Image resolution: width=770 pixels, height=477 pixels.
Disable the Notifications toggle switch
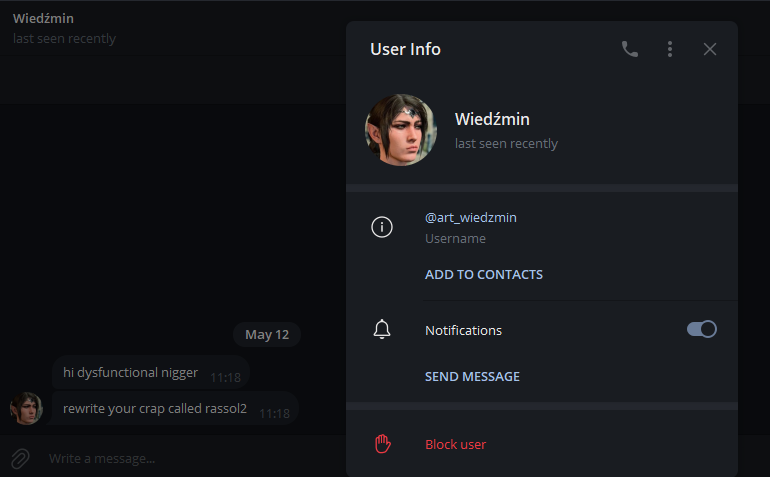click(x=702, y=329)
